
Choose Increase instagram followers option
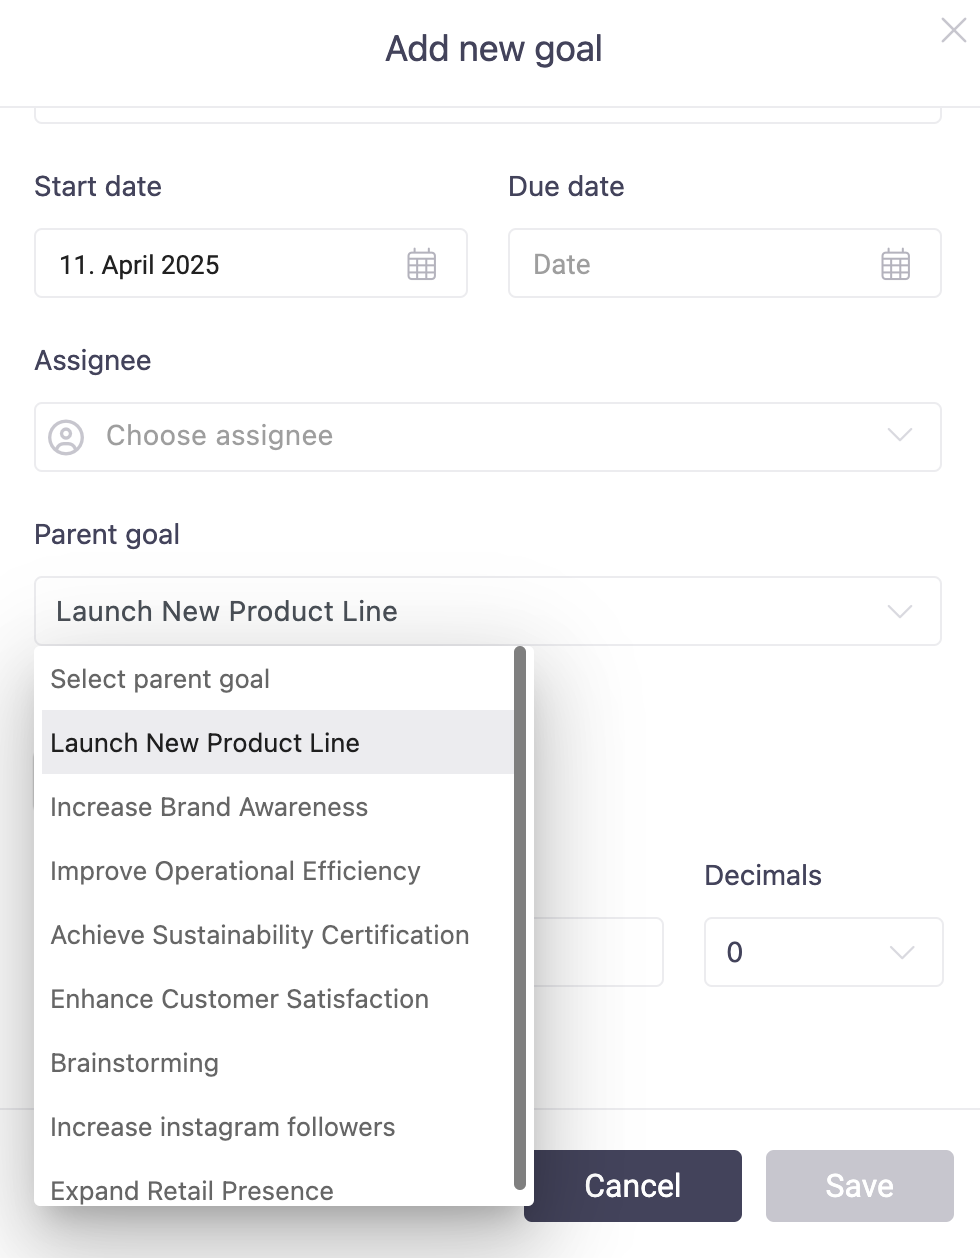(x=223, y=1127)
